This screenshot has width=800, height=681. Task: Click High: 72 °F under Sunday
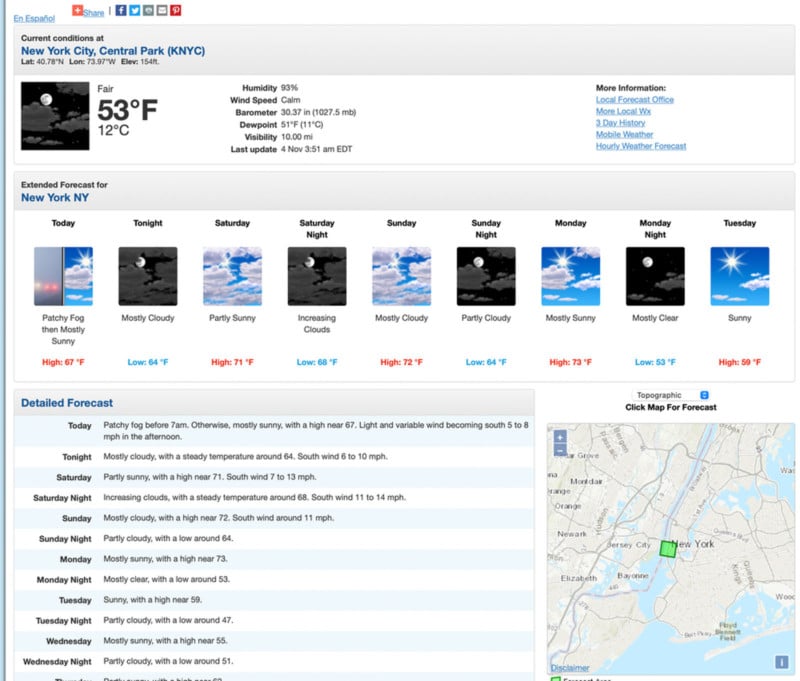[x=402, y=362]
